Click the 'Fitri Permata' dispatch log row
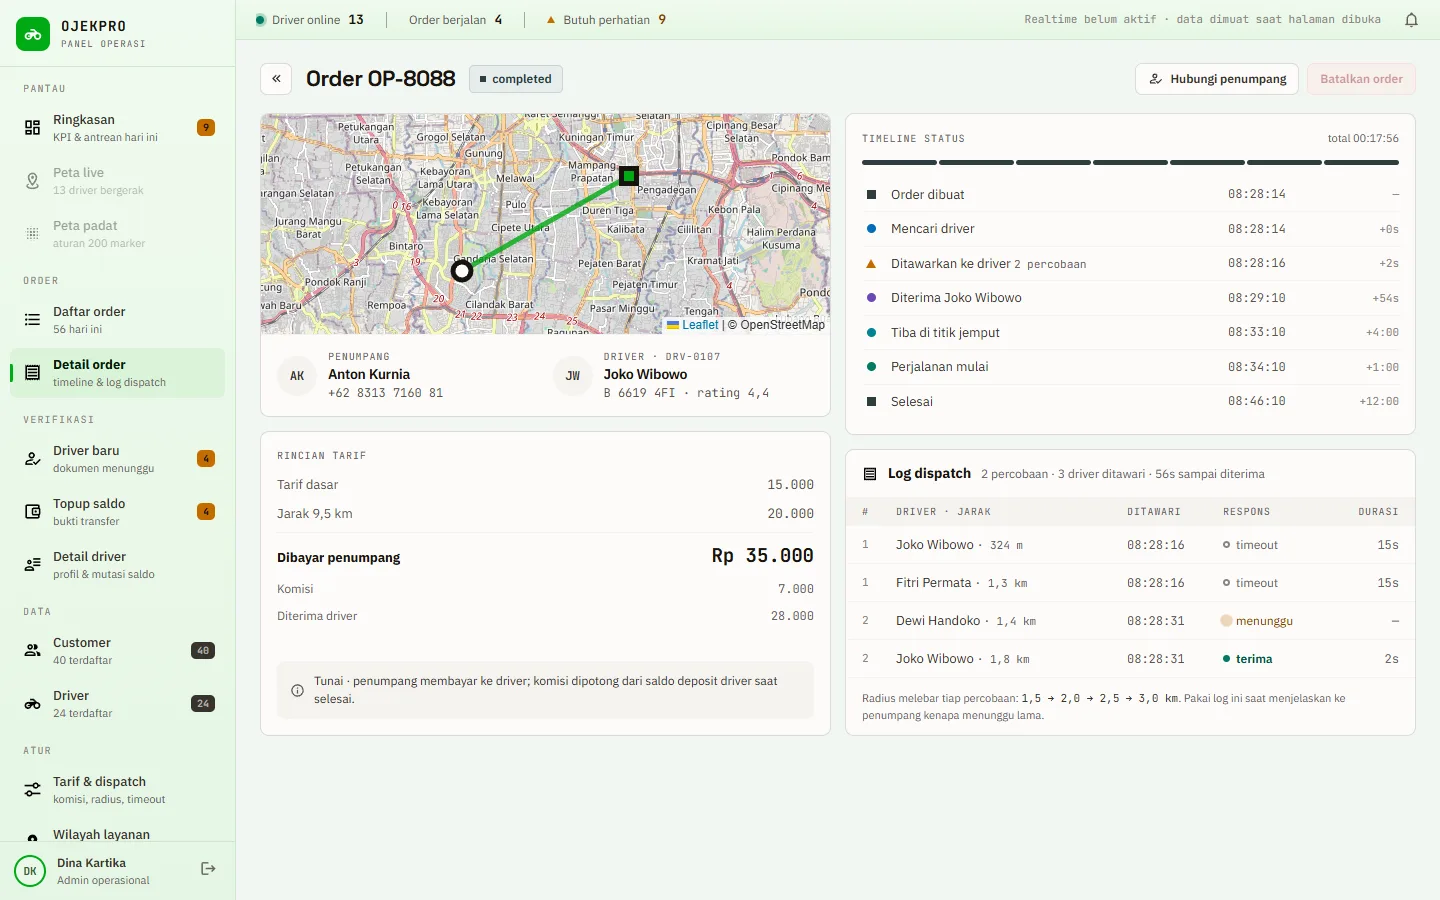Viewport: 1440px width, 900px height. pyautogui.click(x=1130, y=583)
